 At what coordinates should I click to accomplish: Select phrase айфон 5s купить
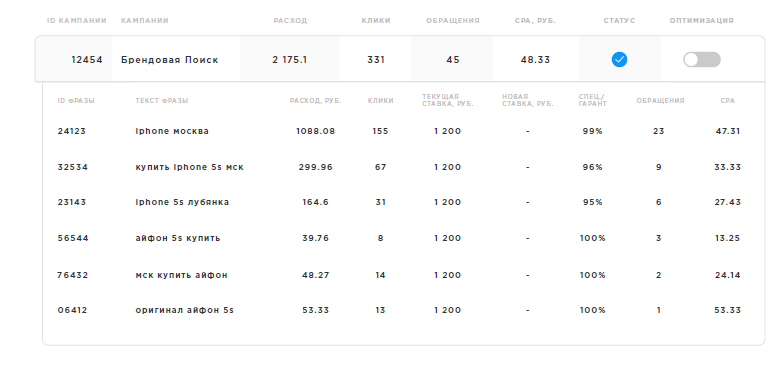(x=177, y=239)
